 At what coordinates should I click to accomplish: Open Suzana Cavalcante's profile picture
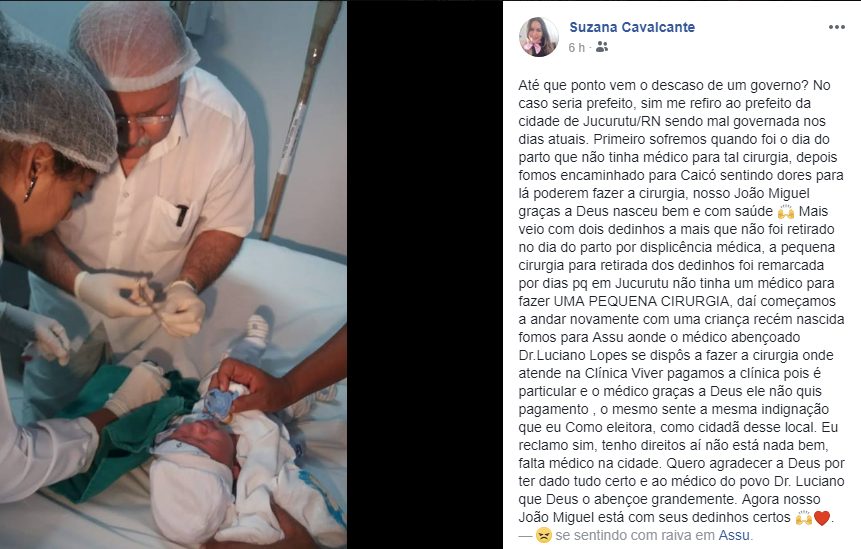coord(539,37)
